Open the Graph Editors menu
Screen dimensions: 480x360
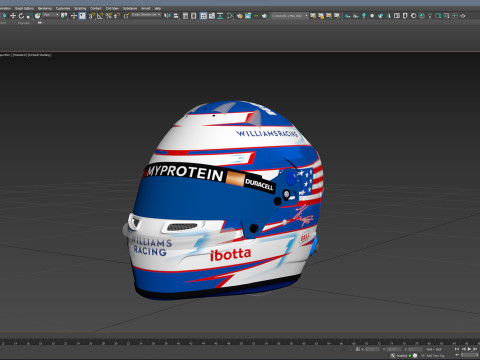tap(24, 8)
